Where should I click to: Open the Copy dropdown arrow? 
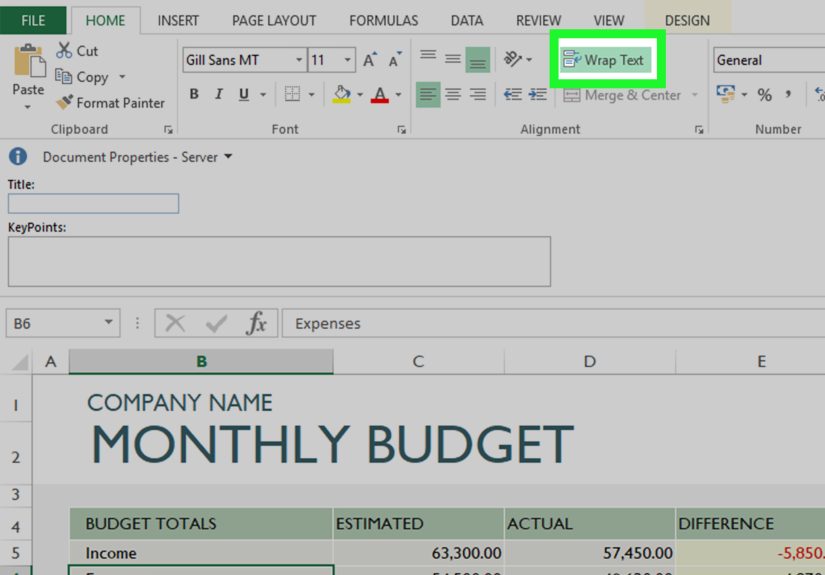pos(122,77)
